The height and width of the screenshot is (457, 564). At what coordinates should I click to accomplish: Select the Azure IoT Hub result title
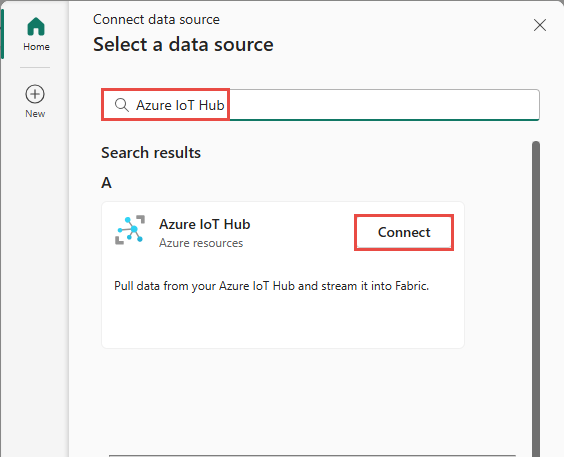pos(205,224)
